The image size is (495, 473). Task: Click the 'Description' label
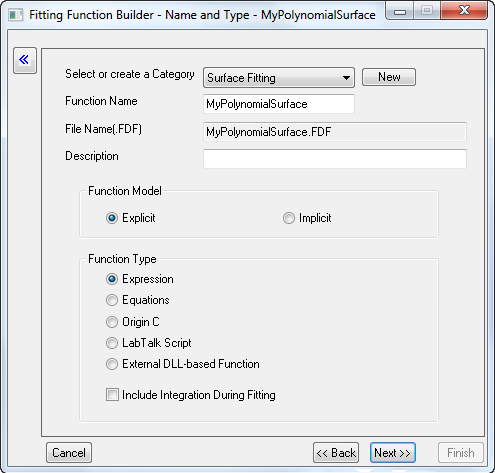(92, 156)
